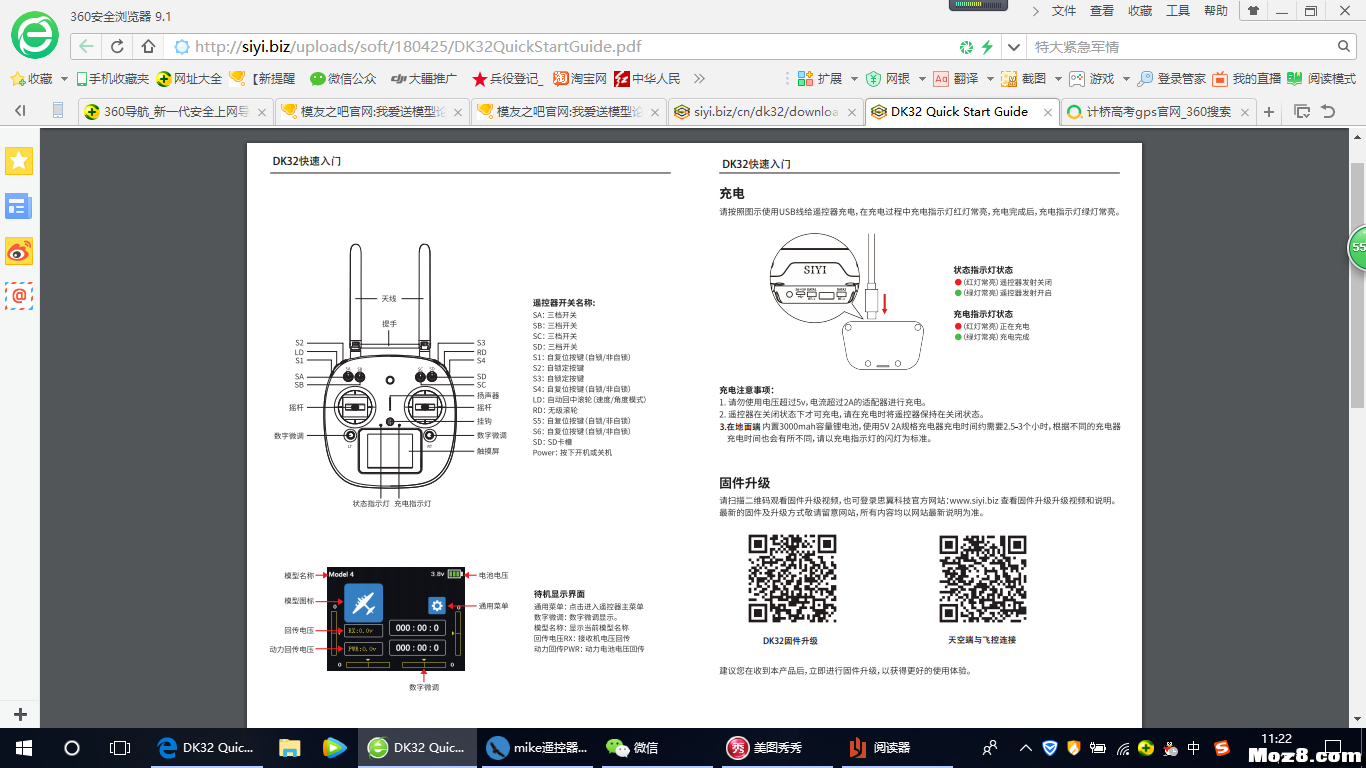Expand the 翻译 dropdown arrow

point(990,78)
